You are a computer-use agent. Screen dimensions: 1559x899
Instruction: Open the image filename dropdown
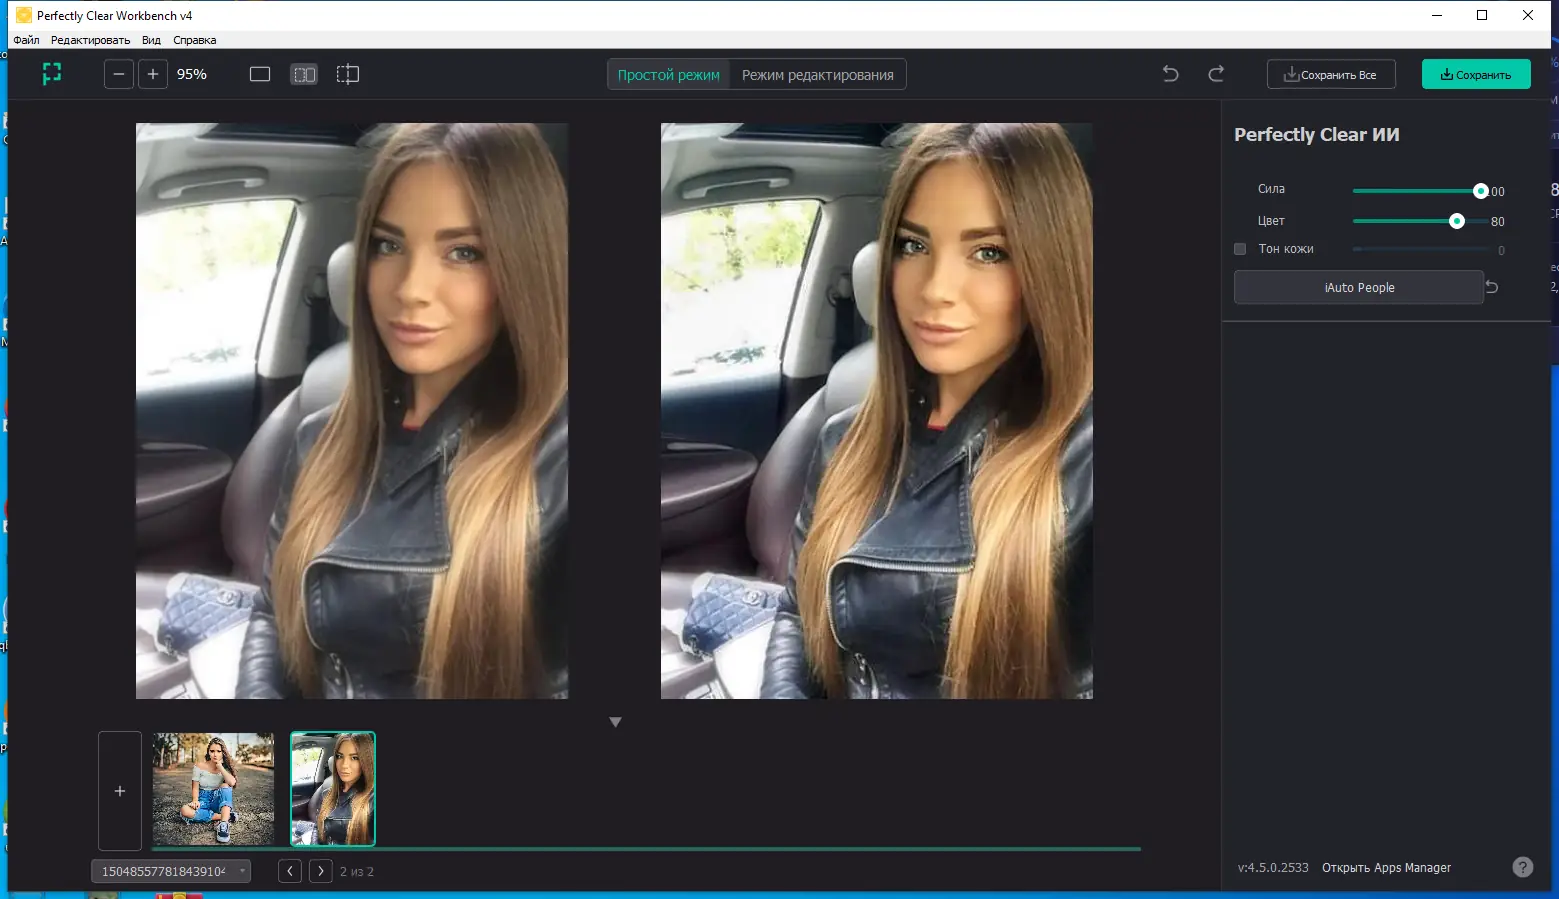171,871
